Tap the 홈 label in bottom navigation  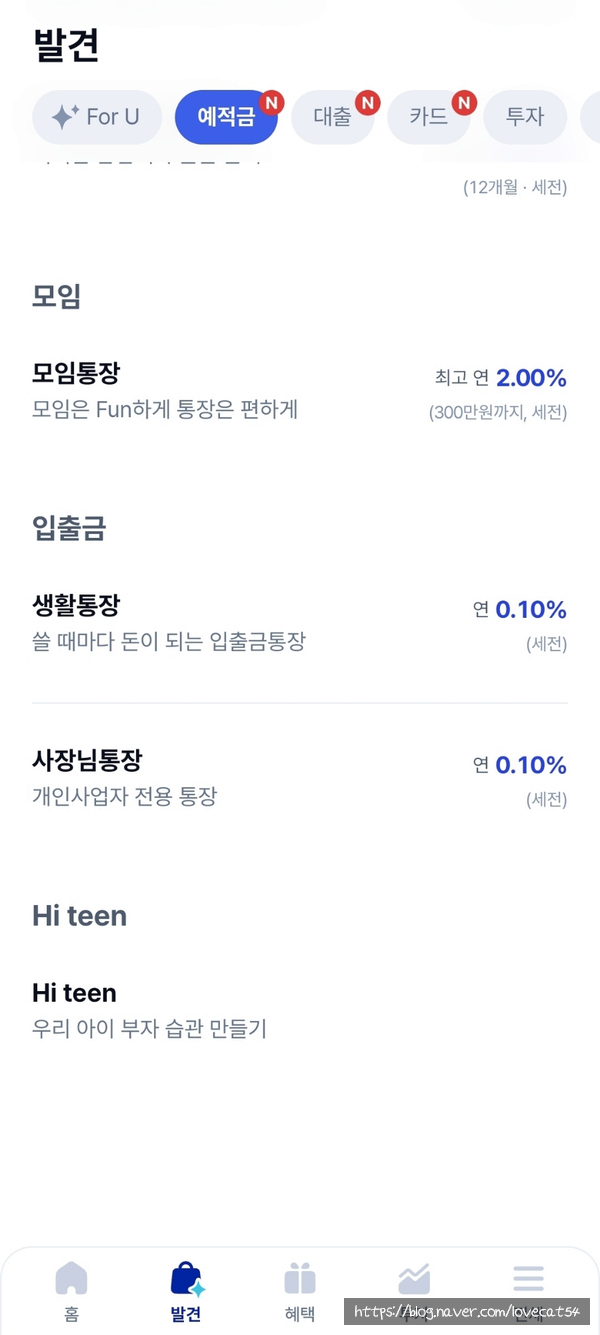tap(71, 1314)
